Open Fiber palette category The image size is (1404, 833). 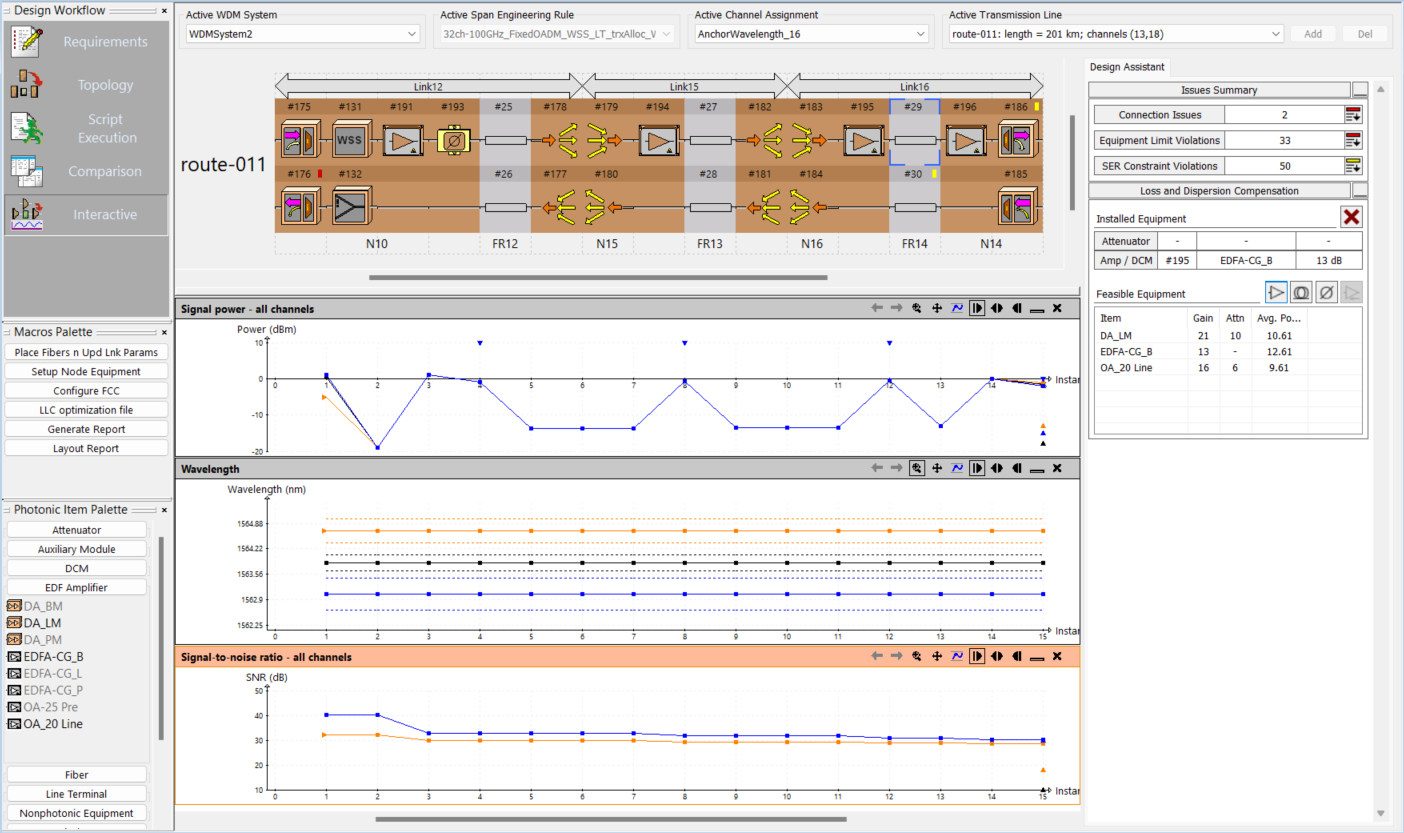coord(77,774)
